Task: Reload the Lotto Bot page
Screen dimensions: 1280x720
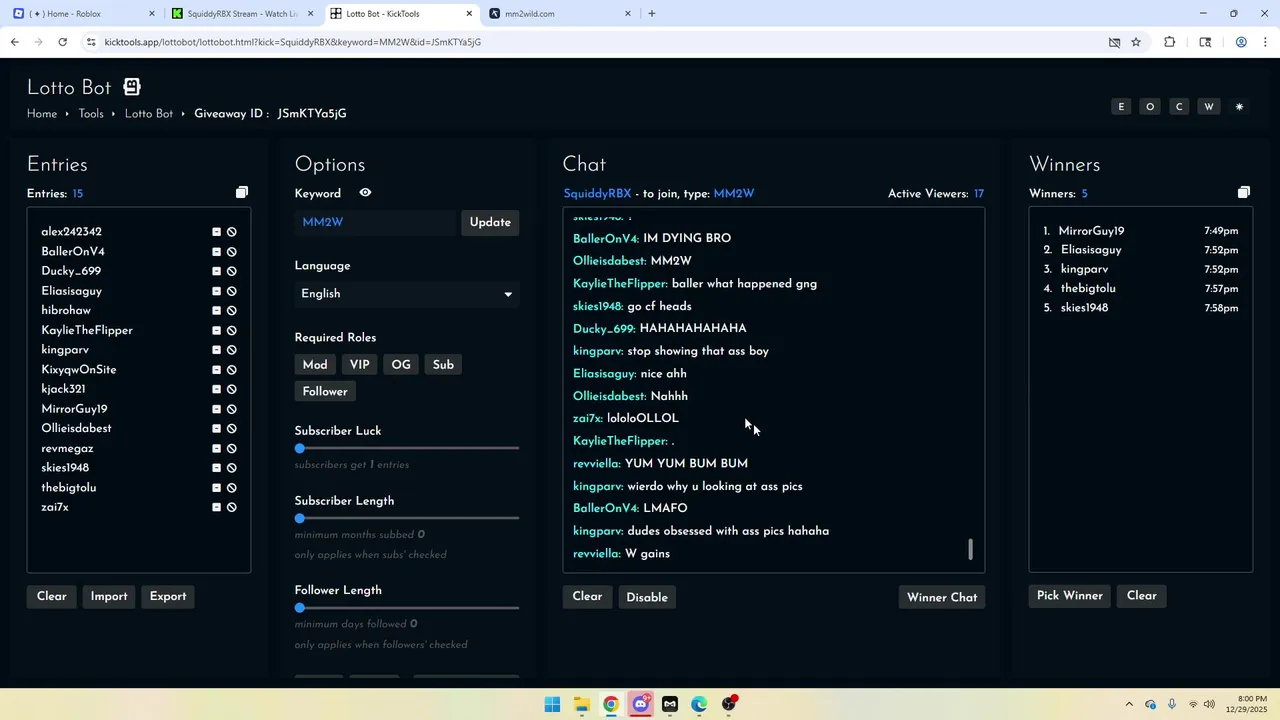Action: tap(63, 42)
